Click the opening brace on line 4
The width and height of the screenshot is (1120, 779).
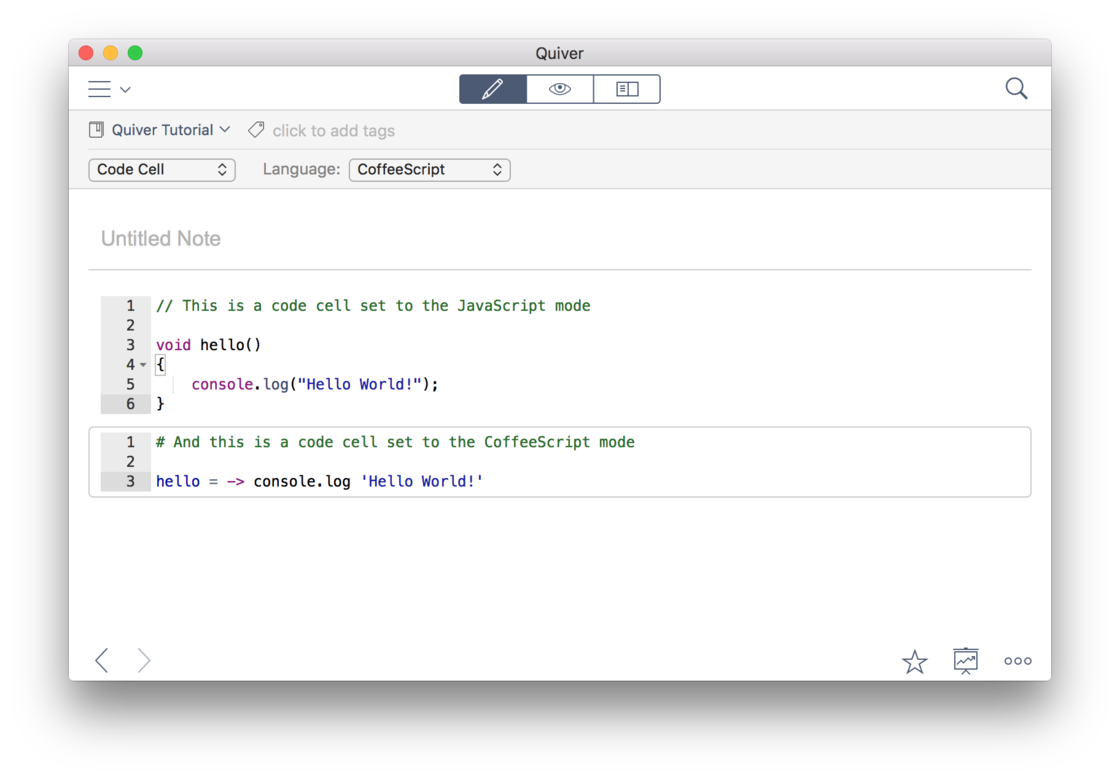[160, 364]
